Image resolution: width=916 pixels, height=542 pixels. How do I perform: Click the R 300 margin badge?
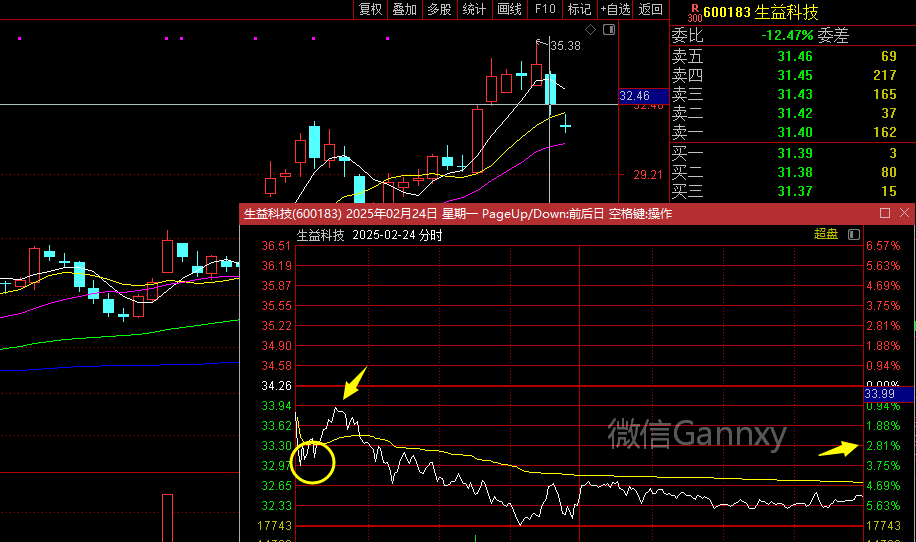[695, 13]
